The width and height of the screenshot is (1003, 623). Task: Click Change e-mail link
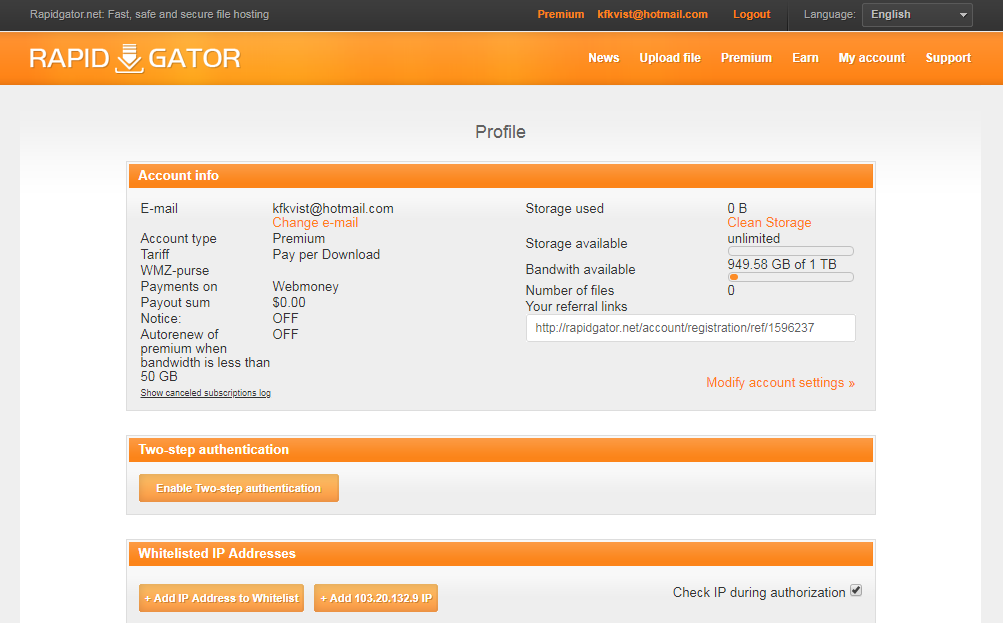click(315, 223)
